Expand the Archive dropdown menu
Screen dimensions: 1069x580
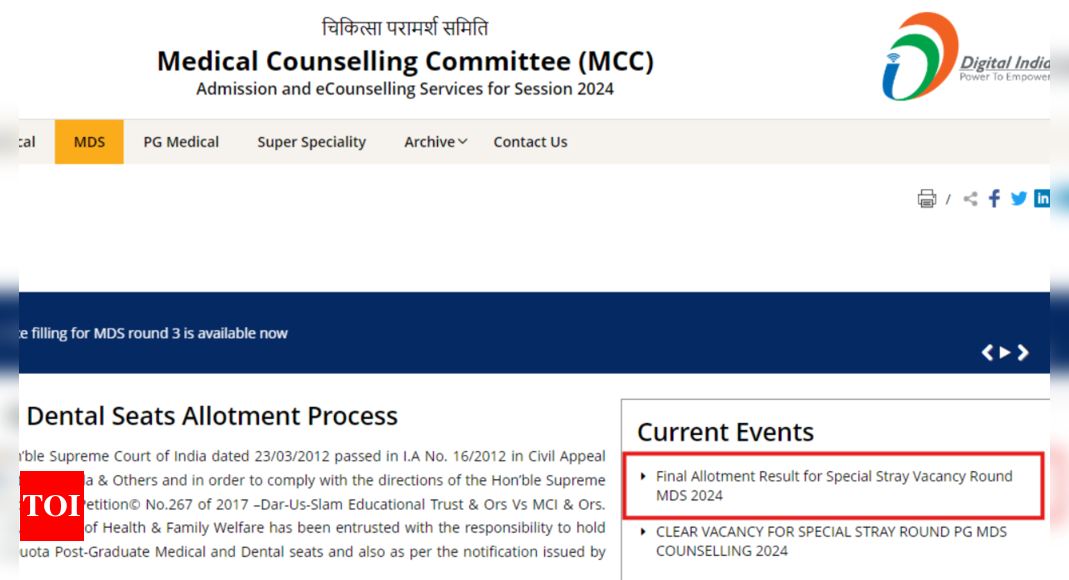(436, 142)
